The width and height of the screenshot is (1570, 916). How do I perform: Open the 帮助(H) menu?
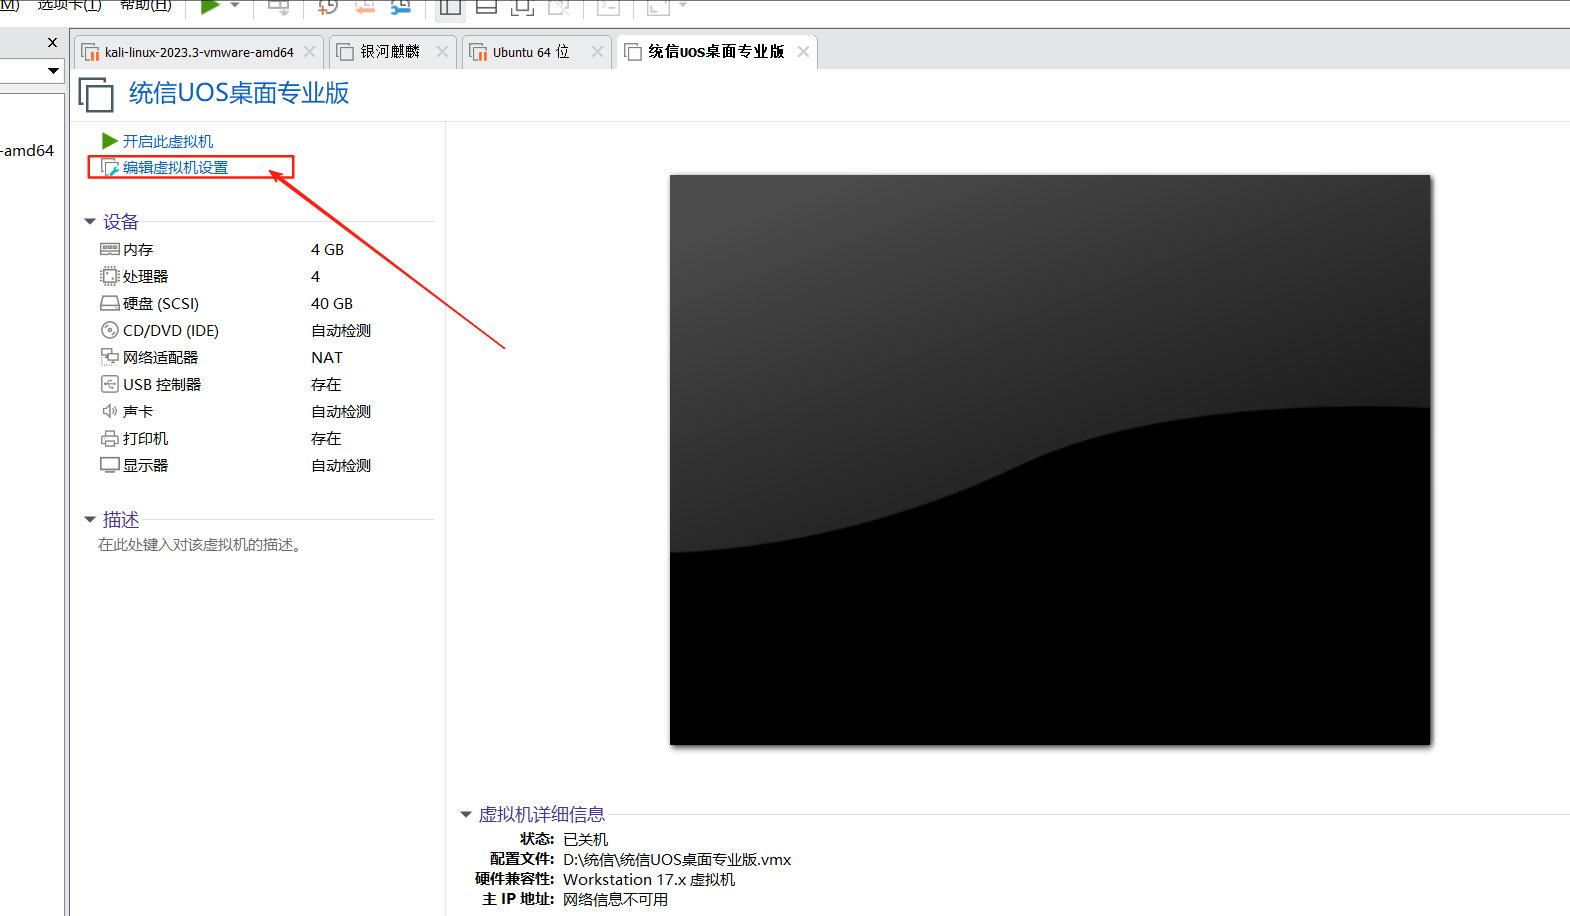click(x=145, y=5)
